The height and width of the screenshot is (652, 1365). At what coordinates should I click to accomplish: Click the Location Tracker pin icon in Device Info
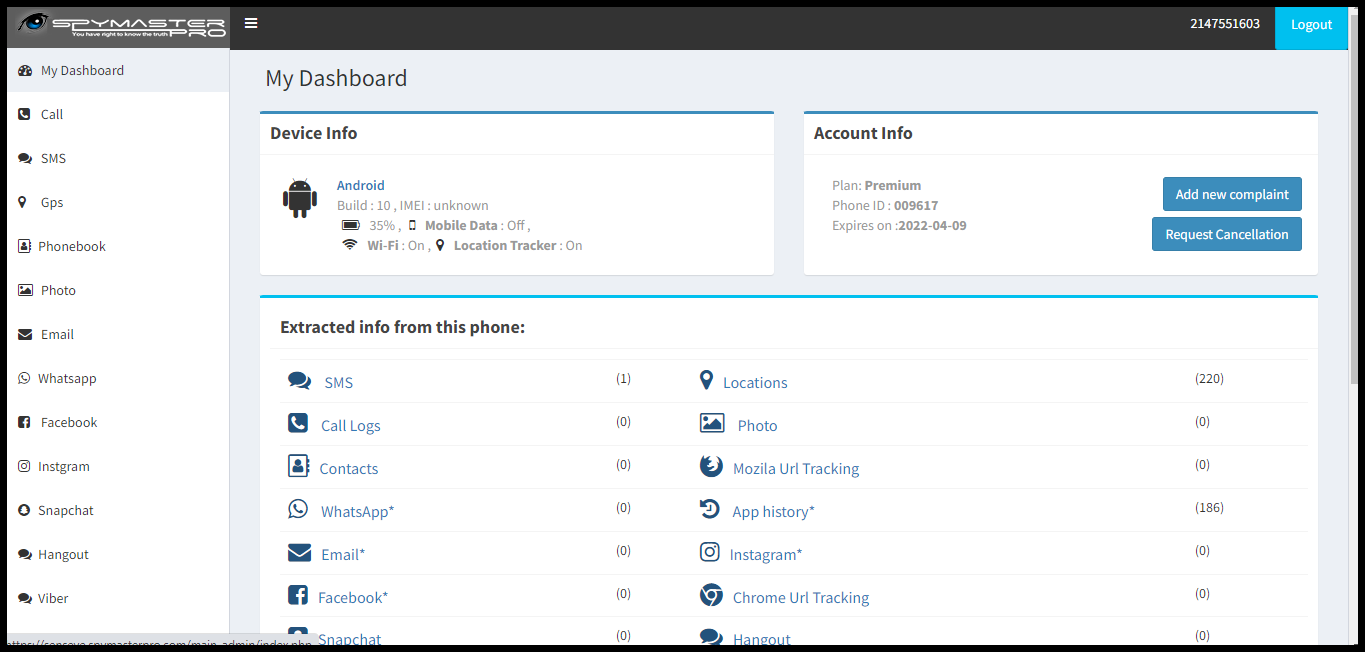[x=440, y=245]
